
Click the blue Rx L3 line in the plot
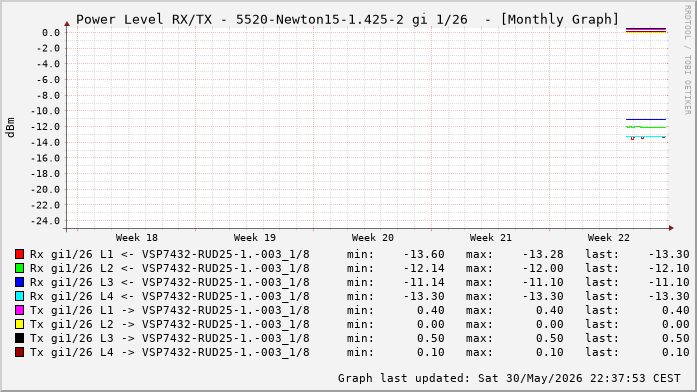[x=646, y=119]
